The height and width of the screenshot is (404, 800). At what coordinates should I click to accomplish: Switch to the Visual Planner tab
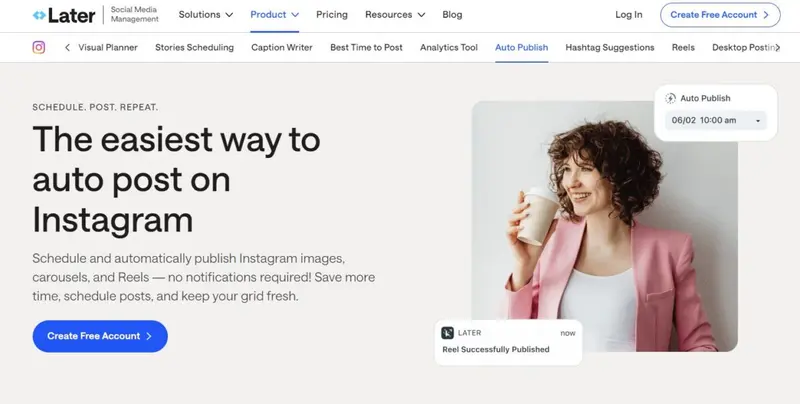(107, 47)
